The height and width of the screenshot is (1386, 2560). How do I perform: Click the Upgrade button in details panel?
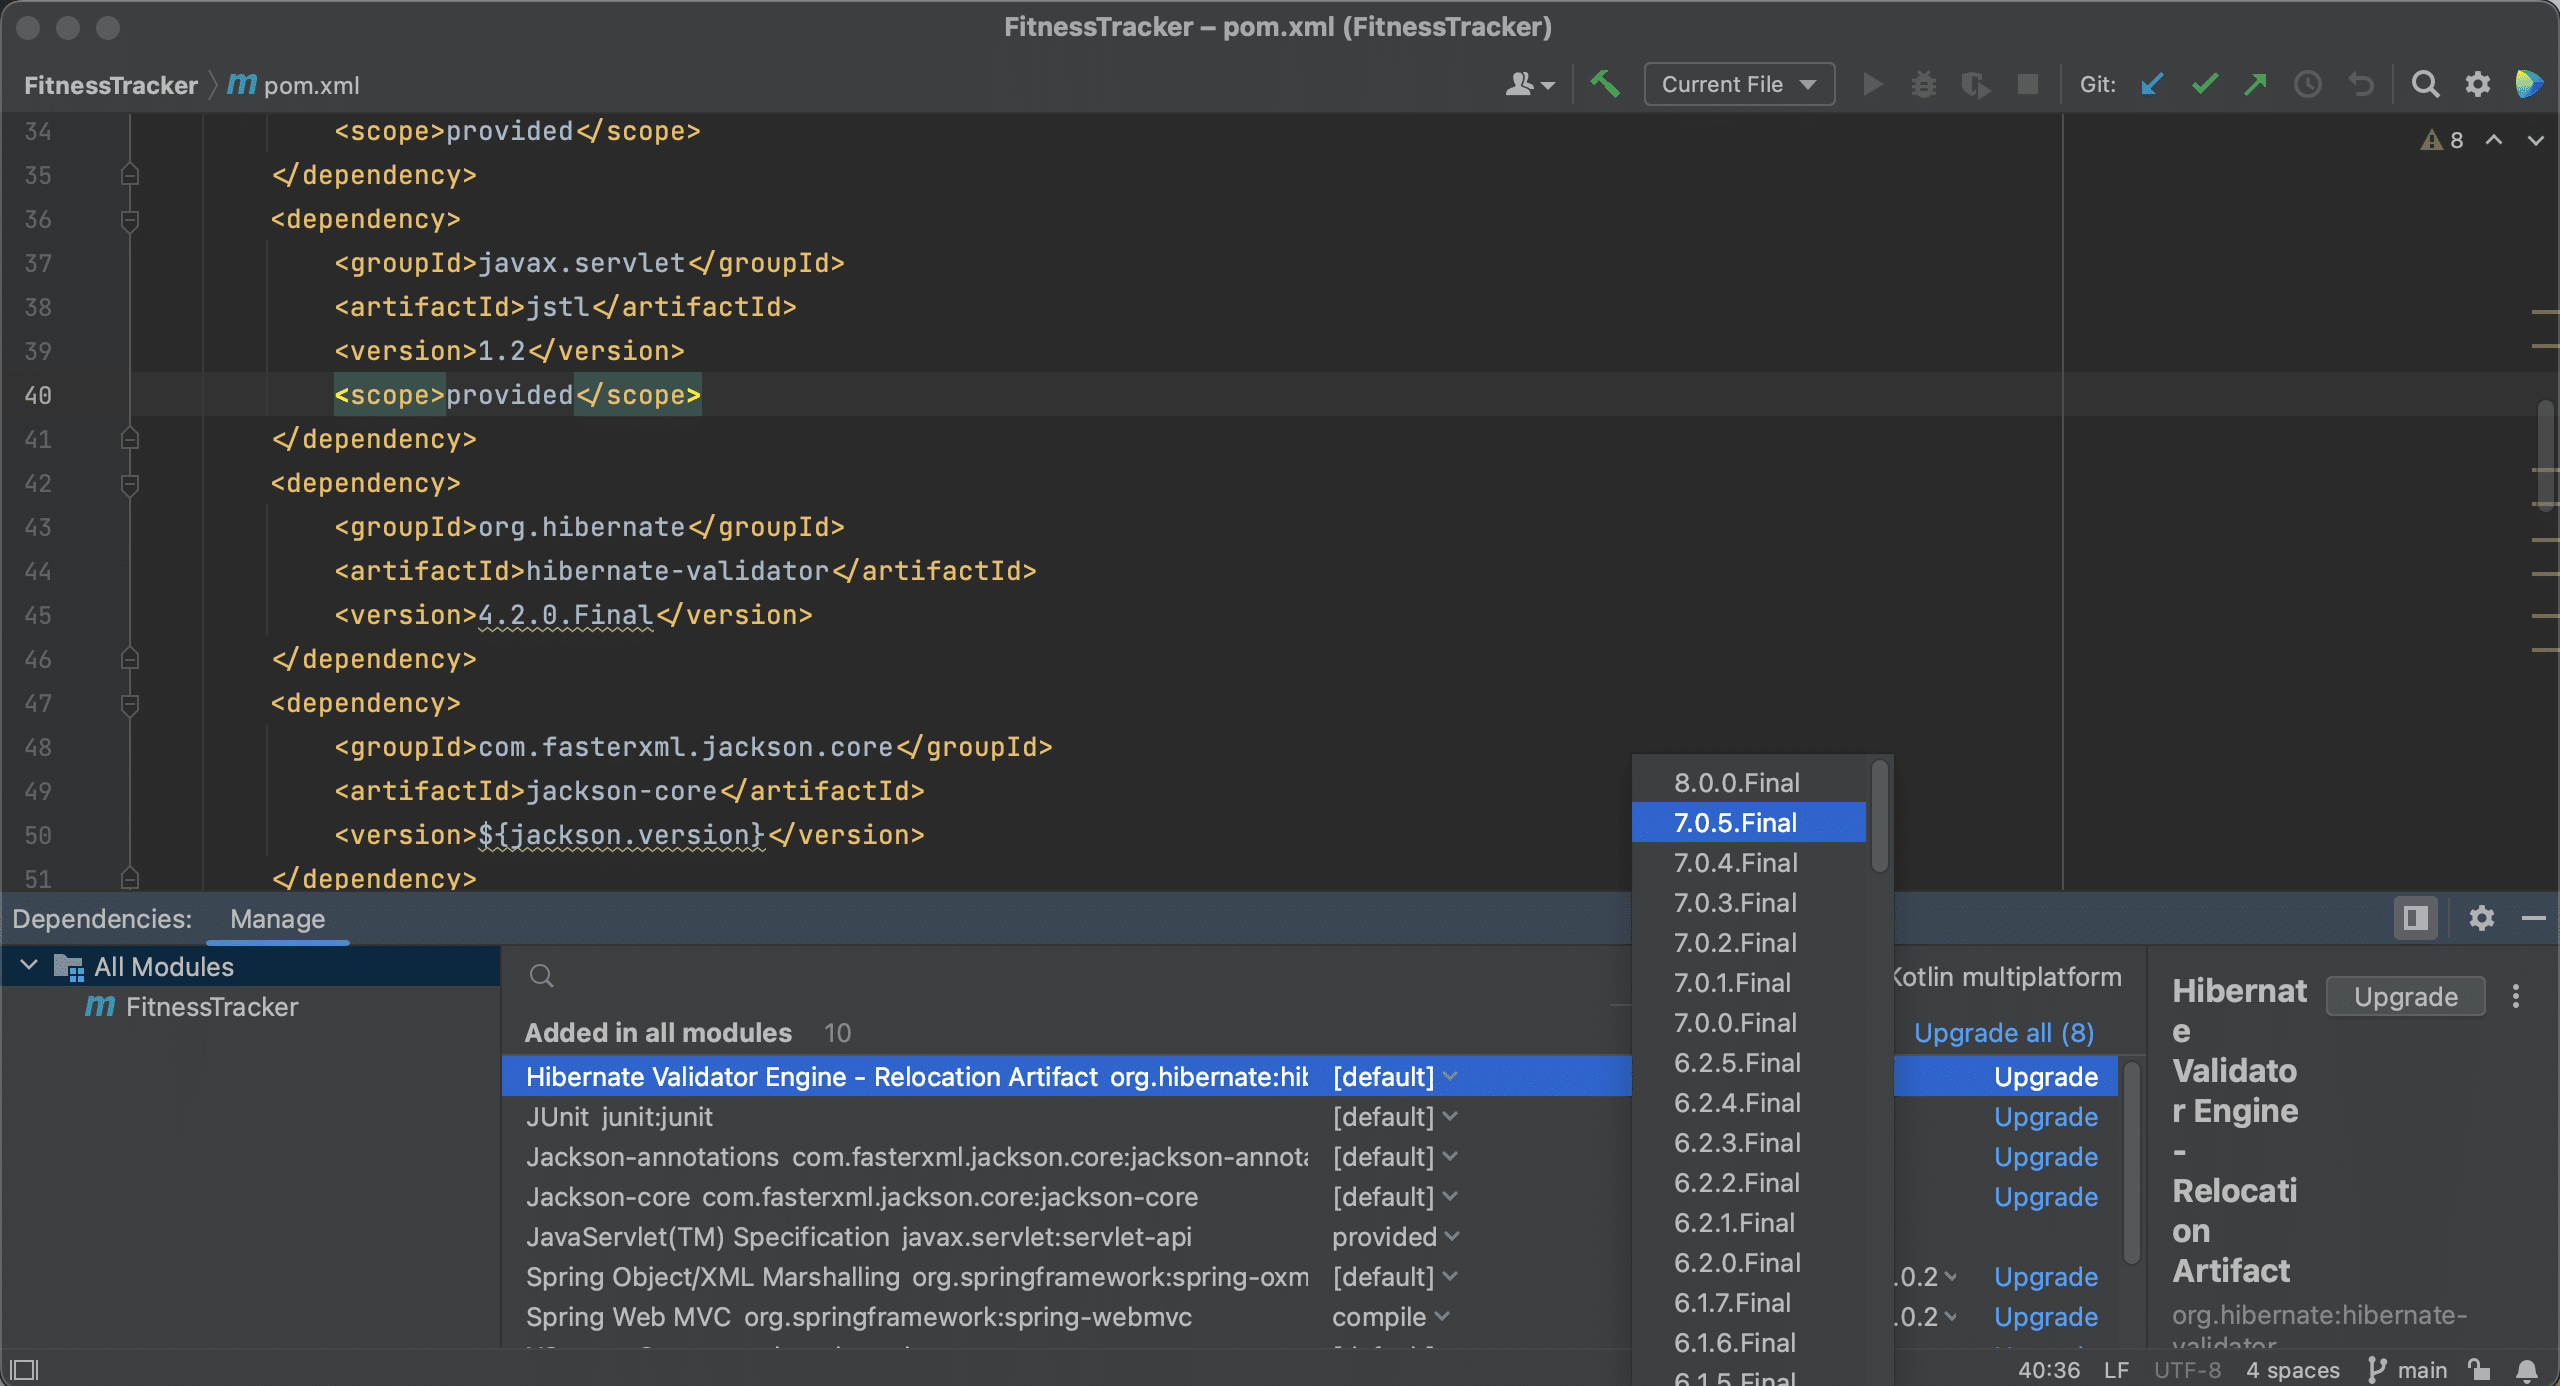click(x=2405, y=996)
